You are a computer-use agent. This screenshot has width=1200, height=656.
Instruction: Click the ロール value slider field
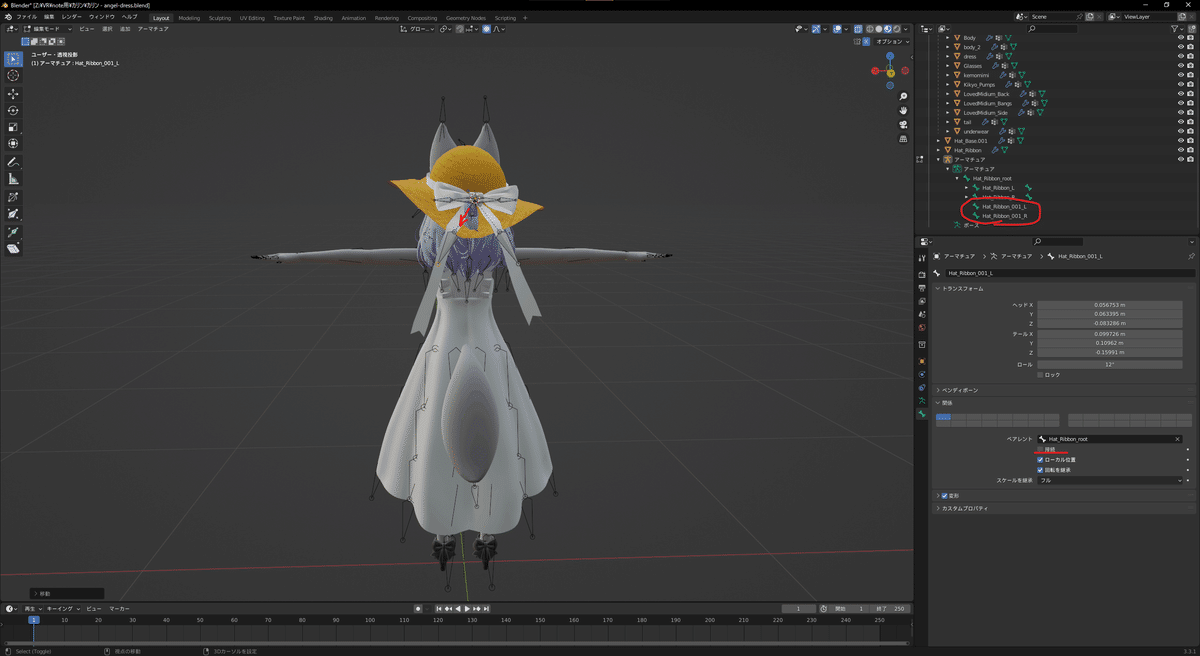click(x=1110, y=365)
